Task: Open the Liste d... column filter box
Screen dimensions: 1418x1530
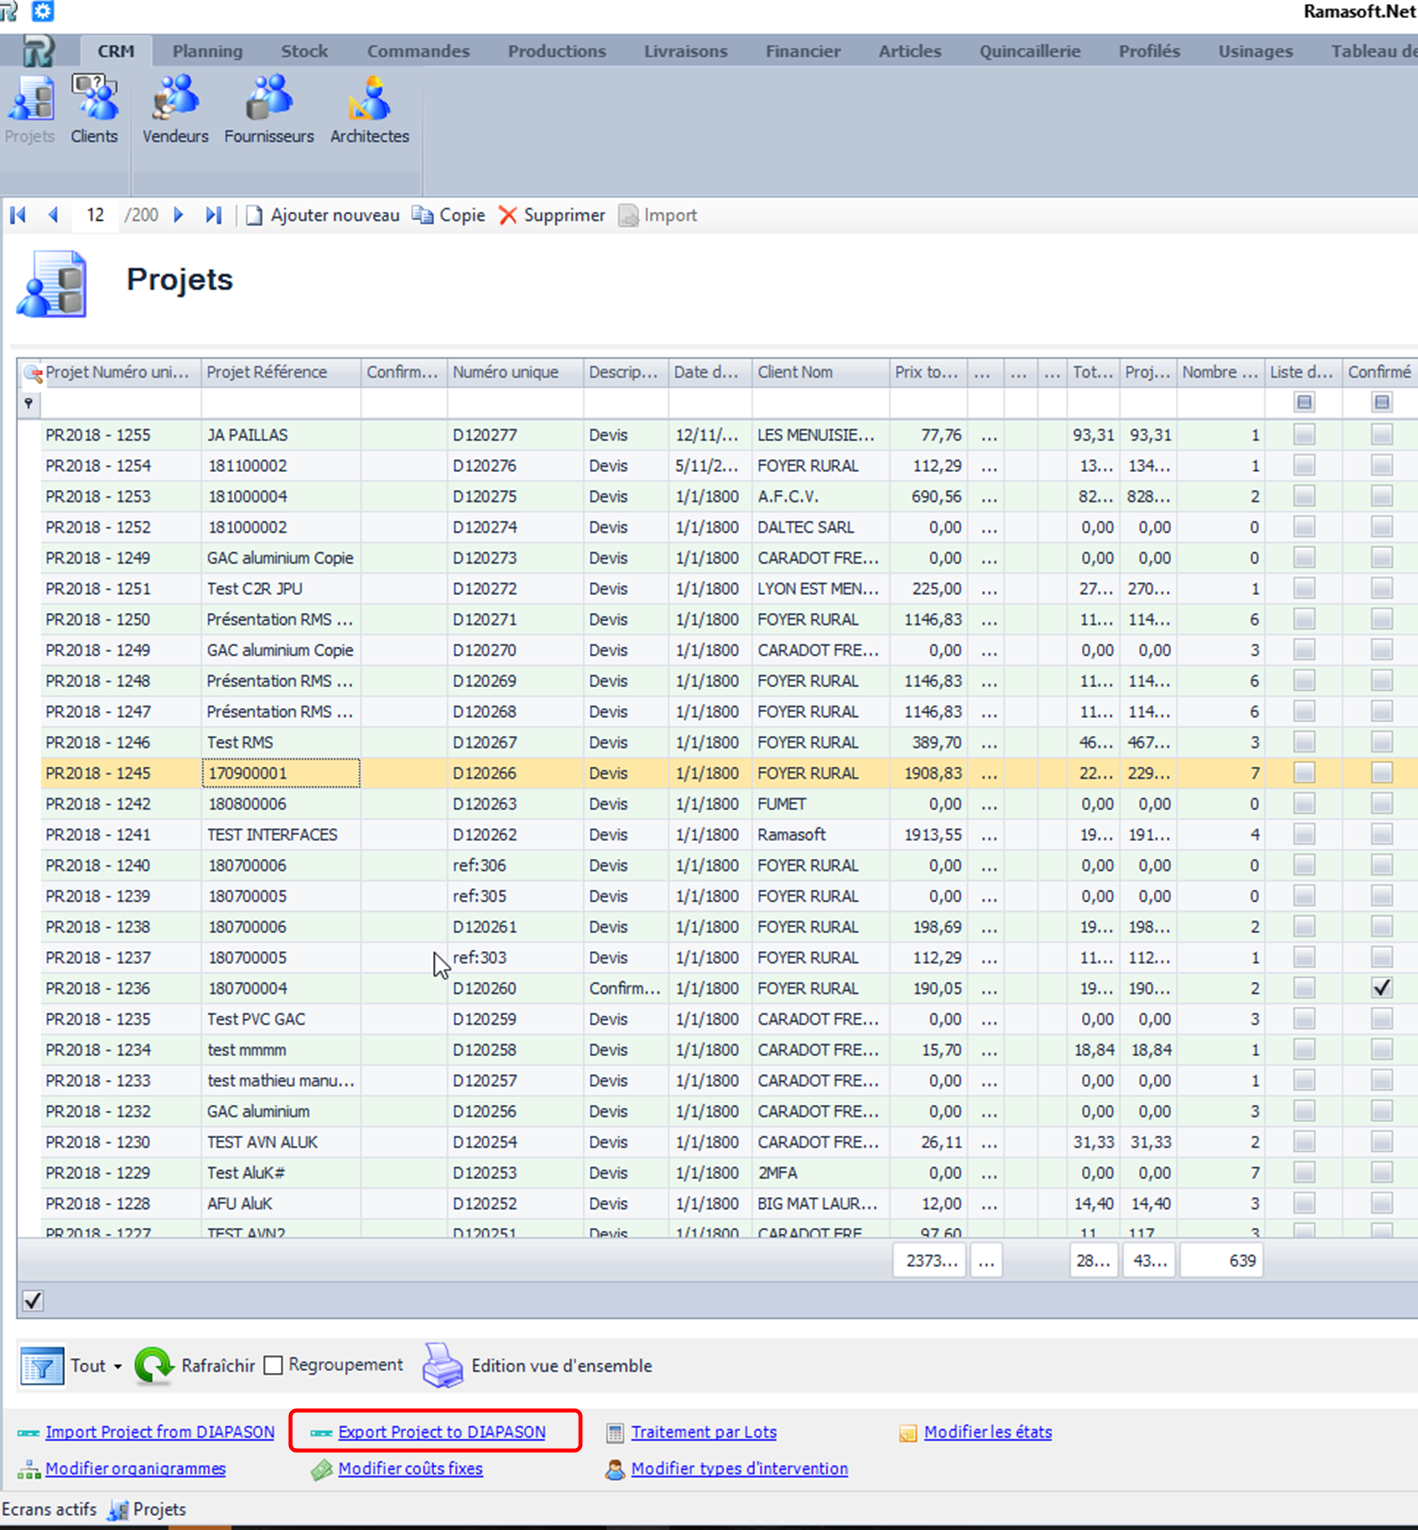Action: tap(1304, 402)
